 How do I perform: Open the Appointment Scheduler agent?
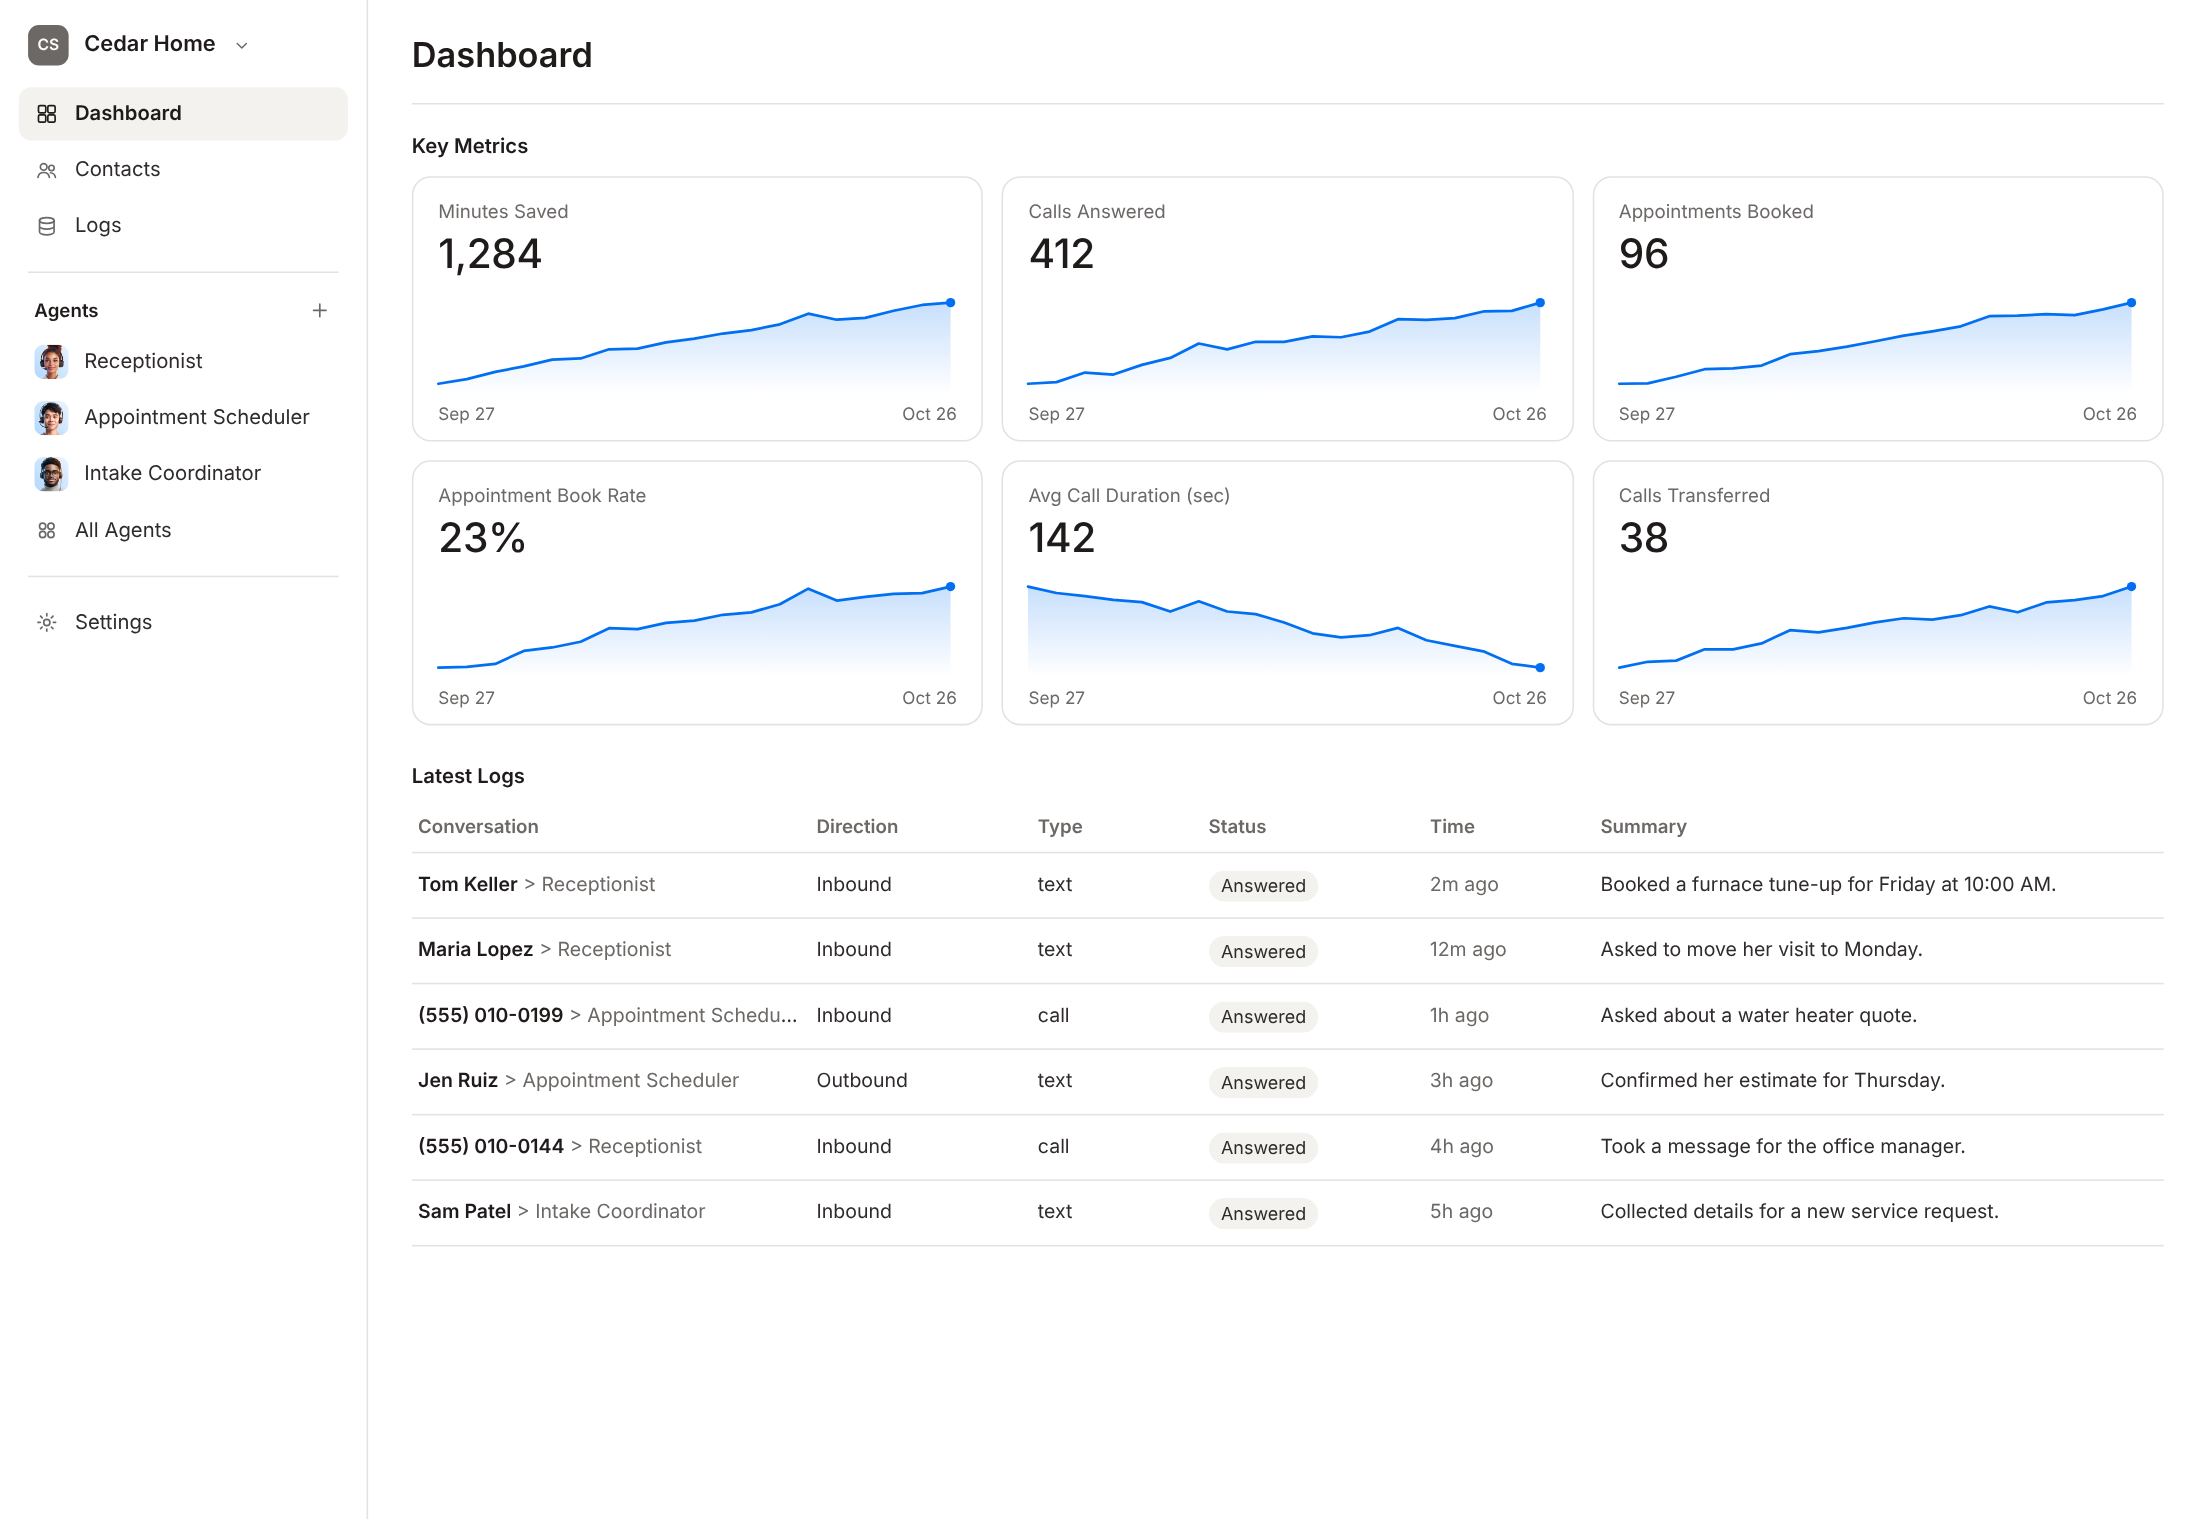pos(183,417)
